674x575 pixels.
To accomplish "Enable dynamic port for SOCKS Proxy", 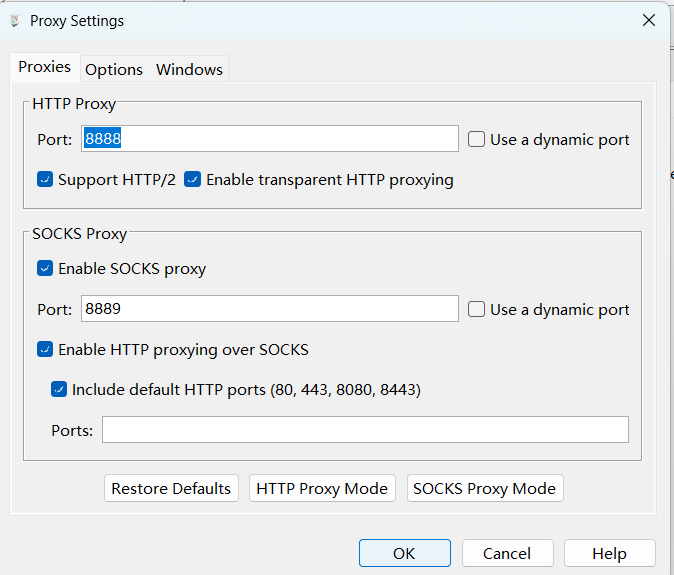I will (x=476, y=309).
